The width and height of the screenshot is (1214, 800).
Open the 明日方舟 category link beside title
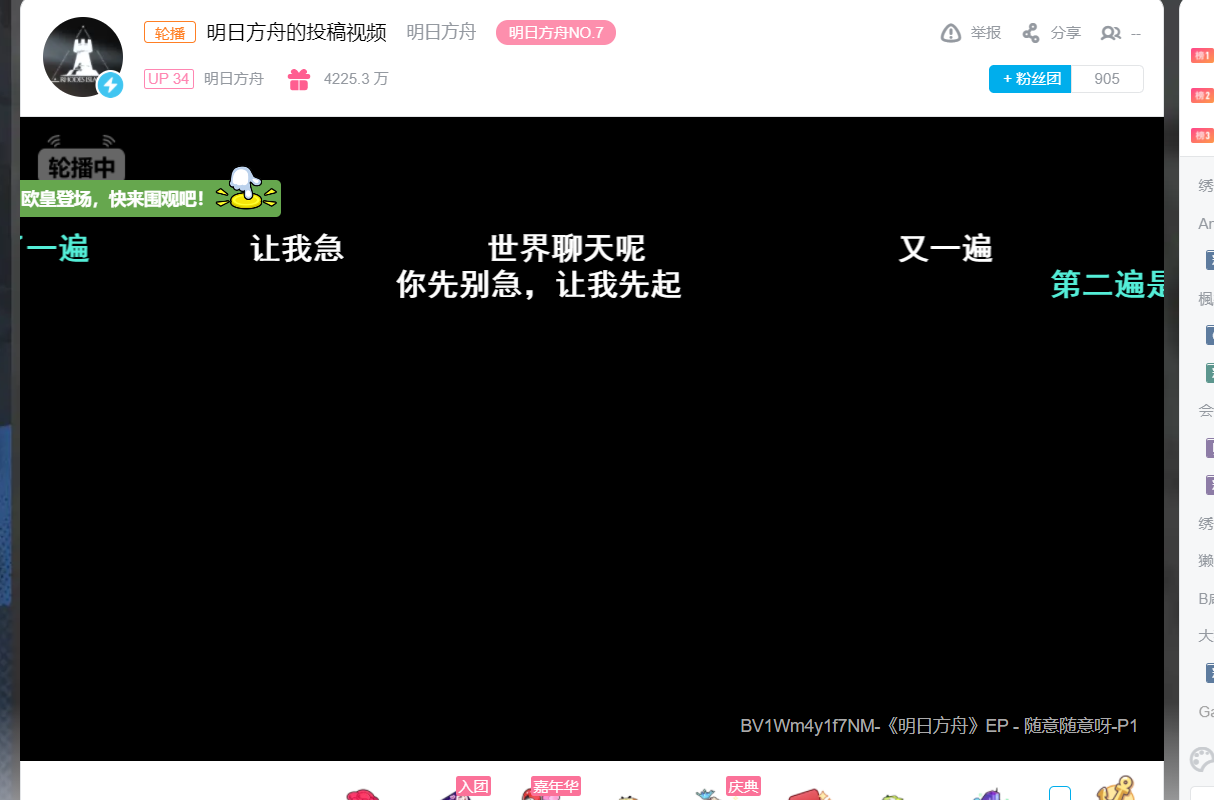pos(441,32)
